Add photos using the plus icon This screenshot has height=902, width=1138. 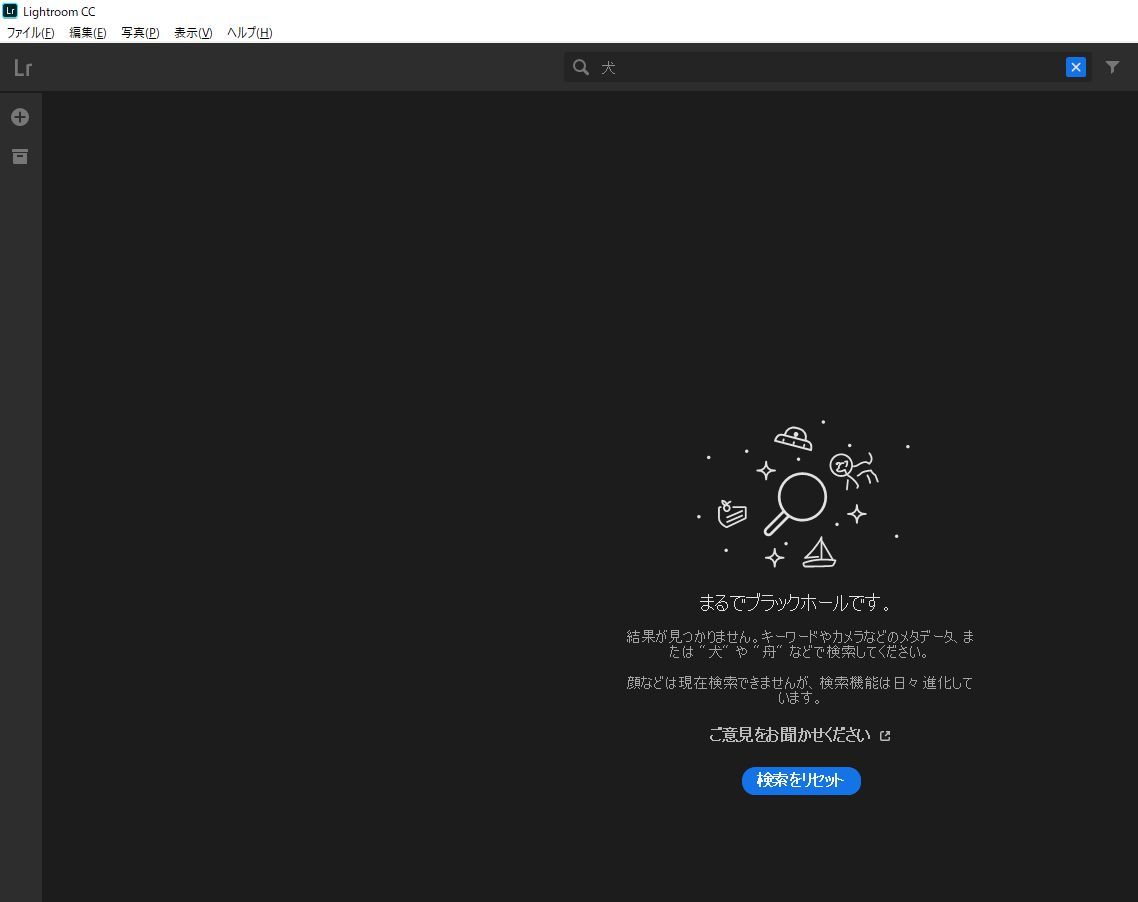pos(20,116)
